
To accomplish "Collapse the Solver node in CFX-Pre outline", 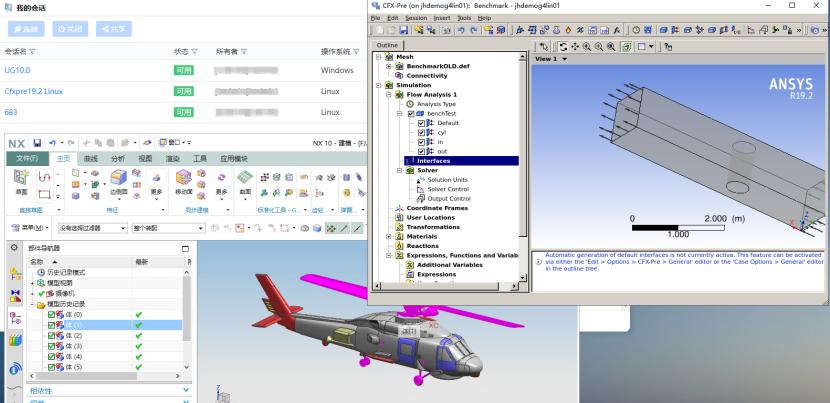I will 400,171.
